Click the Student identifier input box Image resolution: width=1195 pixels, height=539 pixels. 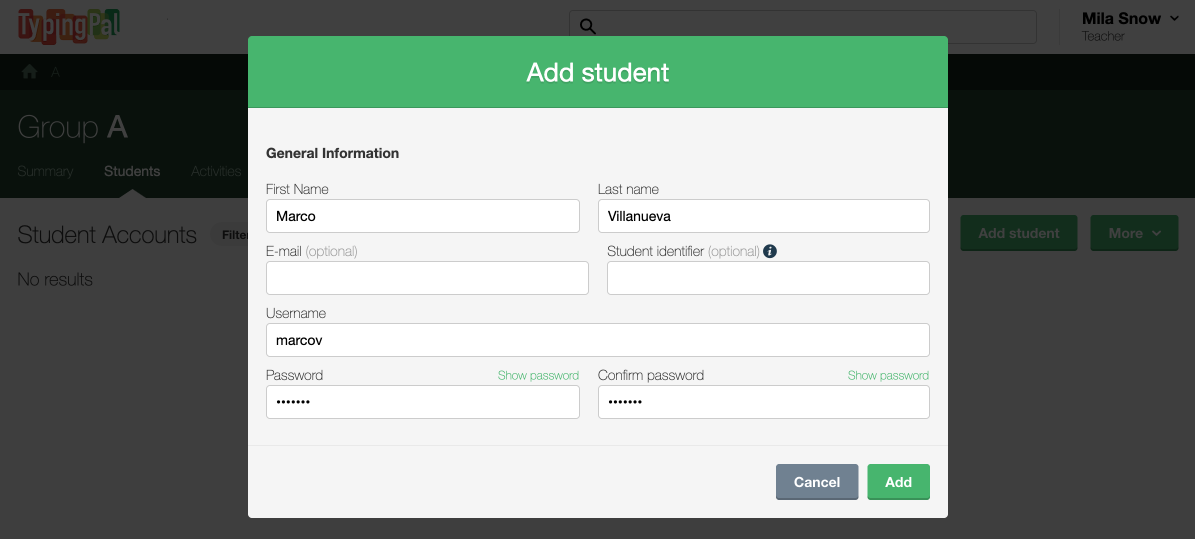pos(768,278)
